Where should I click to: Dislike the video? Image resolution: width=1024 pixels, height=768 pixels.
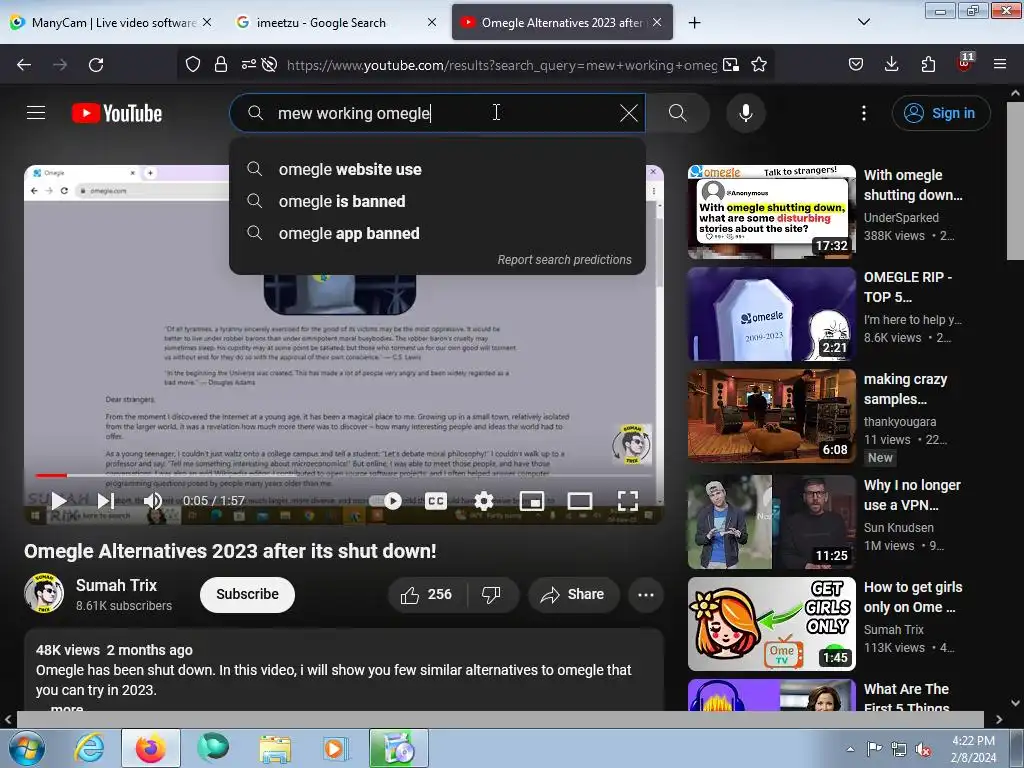click(x=492, y=595)
